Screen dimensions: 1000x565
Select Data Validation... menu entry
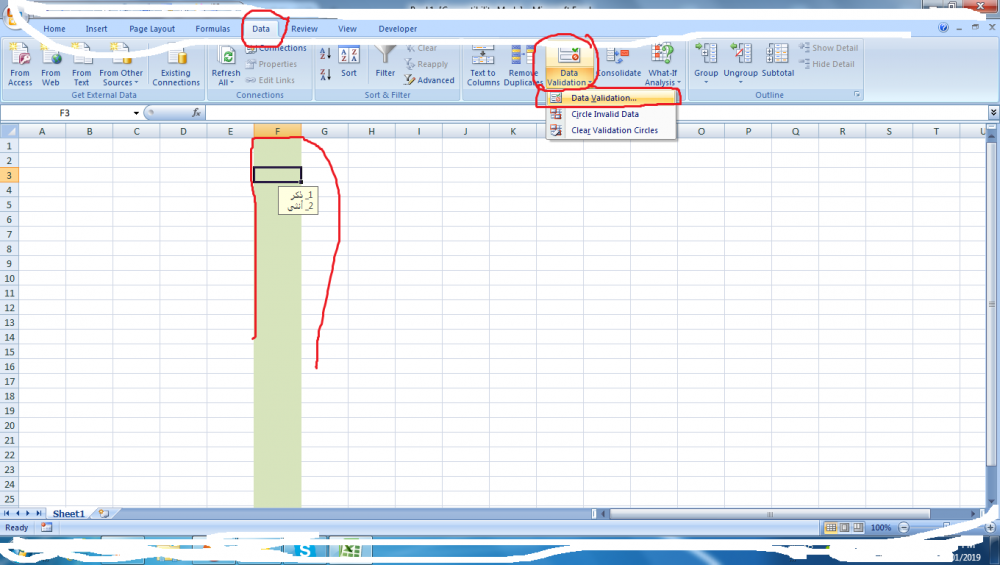[x=612, y=98]
